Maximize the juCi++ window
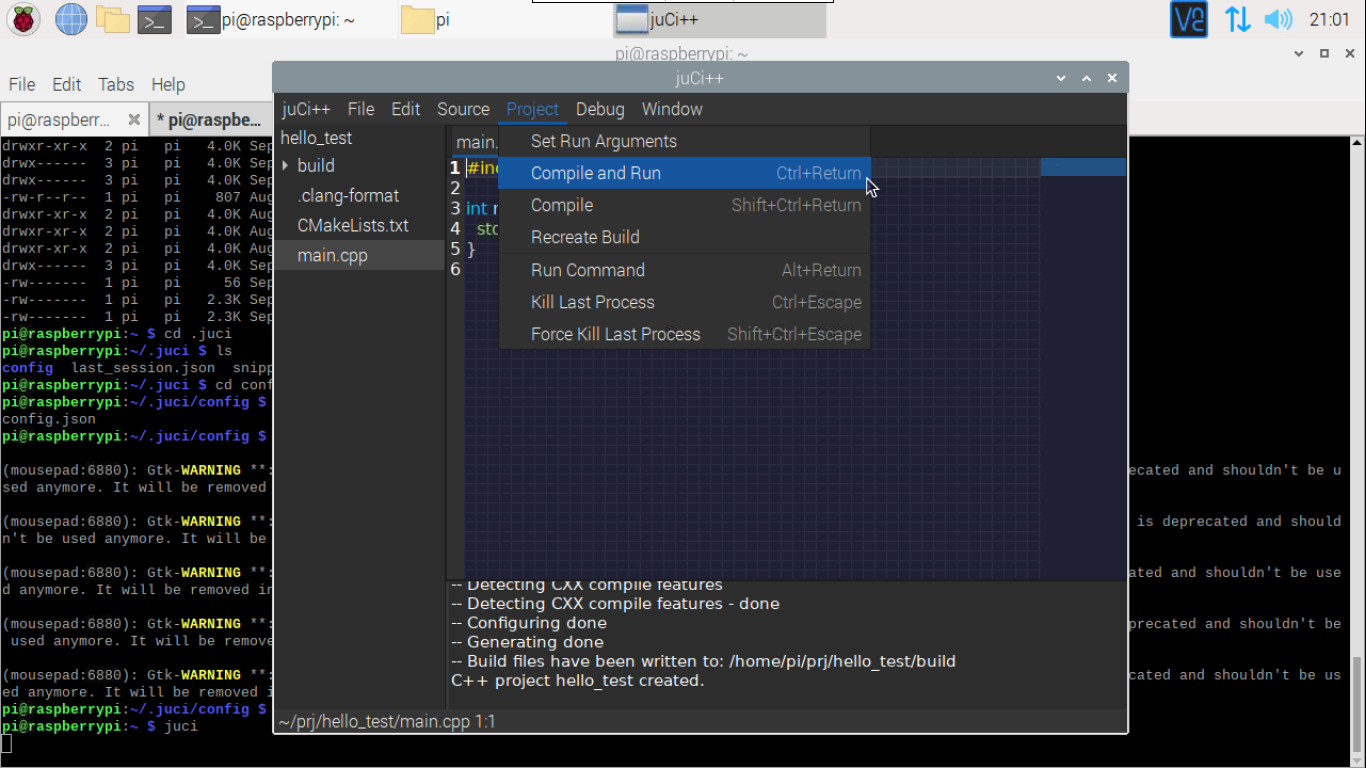Image resolution: width=1366 pixels, height=768 pixels. (x=1086, y=78)
